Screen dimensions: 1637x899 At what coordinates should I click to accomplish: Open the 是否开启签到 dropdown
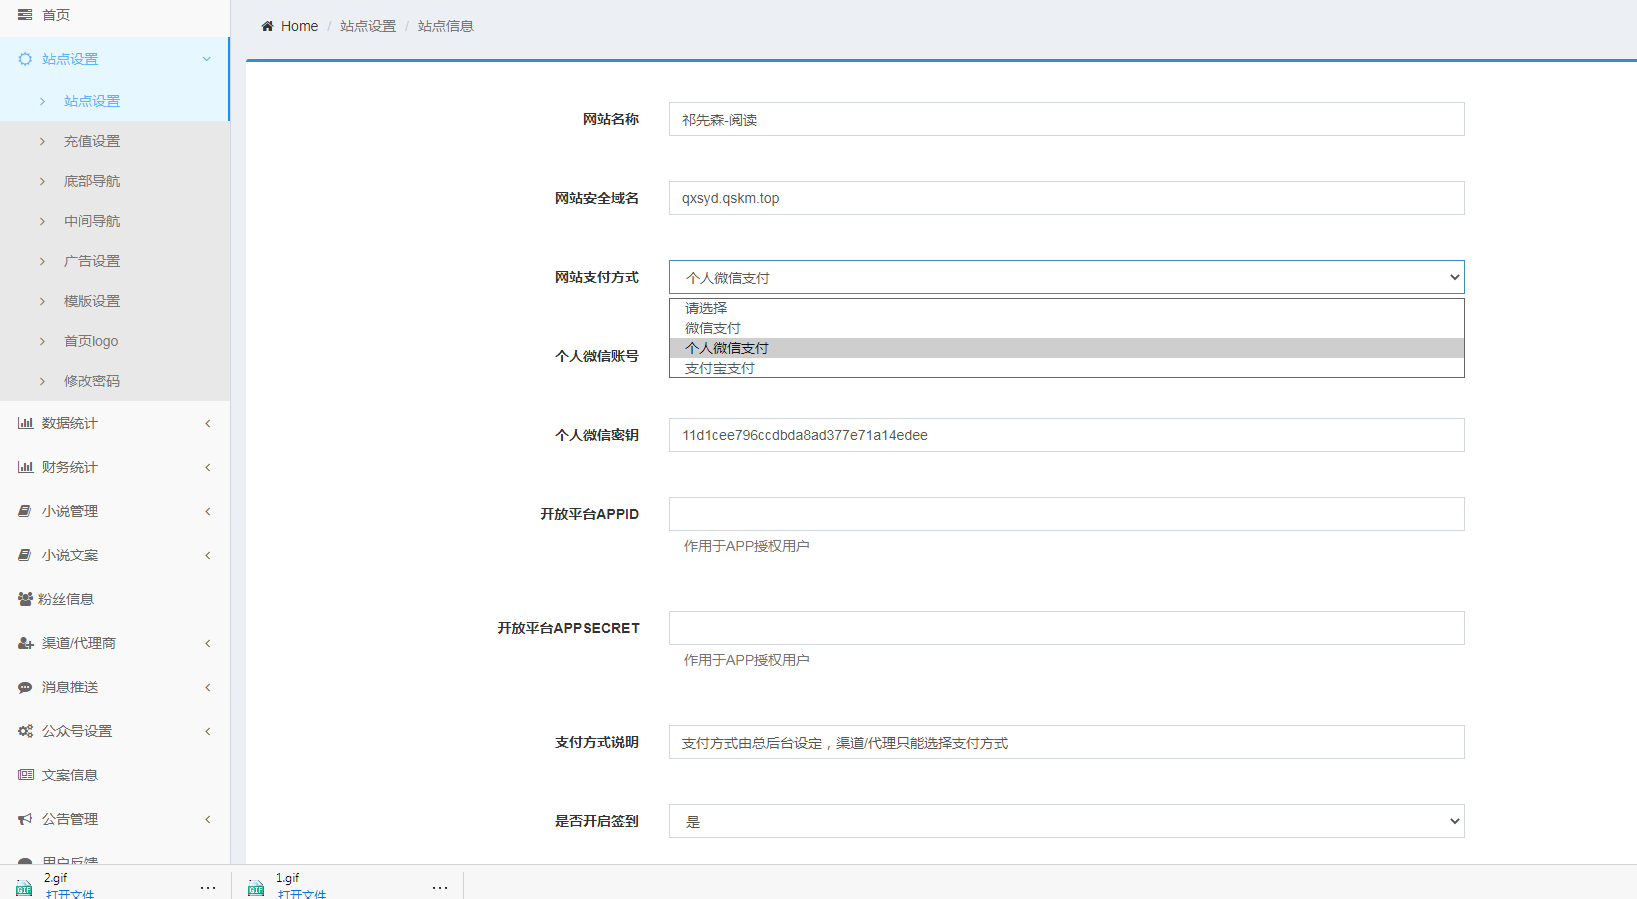click(1066, 821)
